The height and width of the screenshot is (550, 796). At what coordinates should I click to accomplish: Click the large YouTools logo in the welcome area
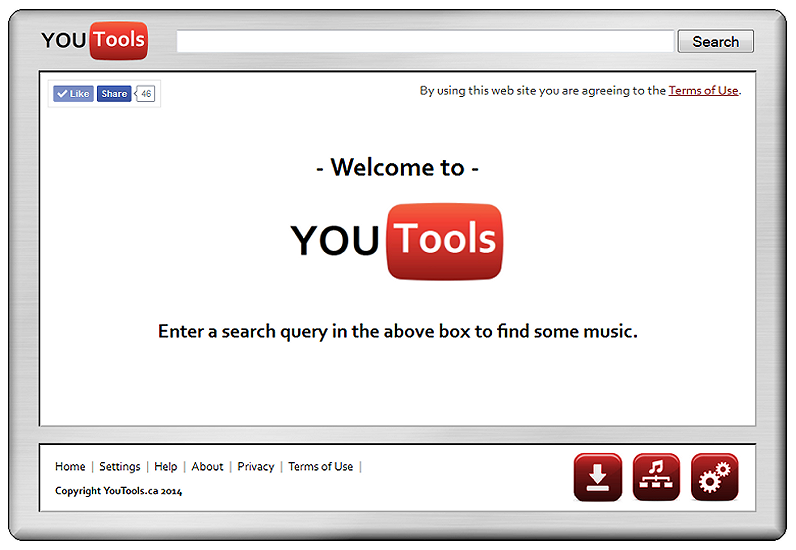point(397,240)
